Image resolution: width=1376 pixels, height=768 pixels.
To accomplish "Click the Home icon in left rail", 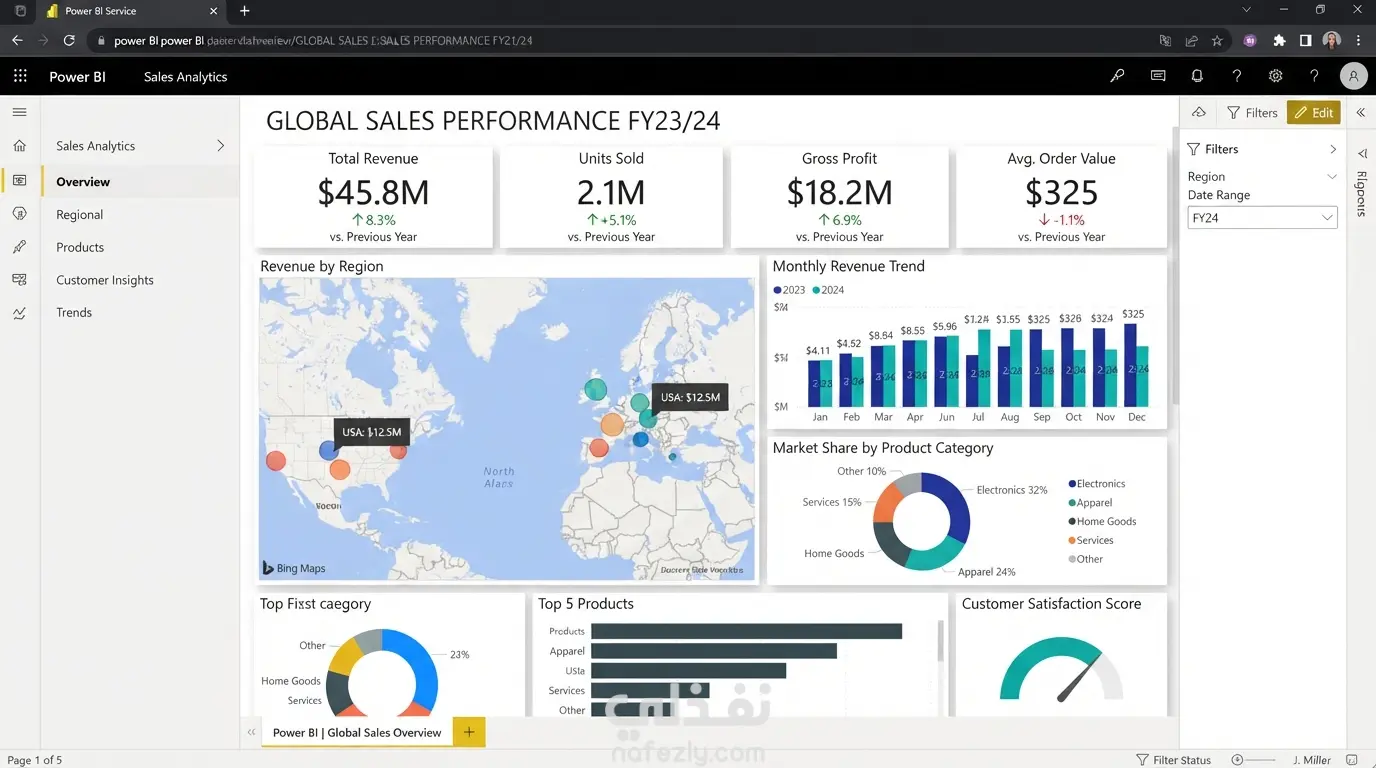I will coord(20,146).
